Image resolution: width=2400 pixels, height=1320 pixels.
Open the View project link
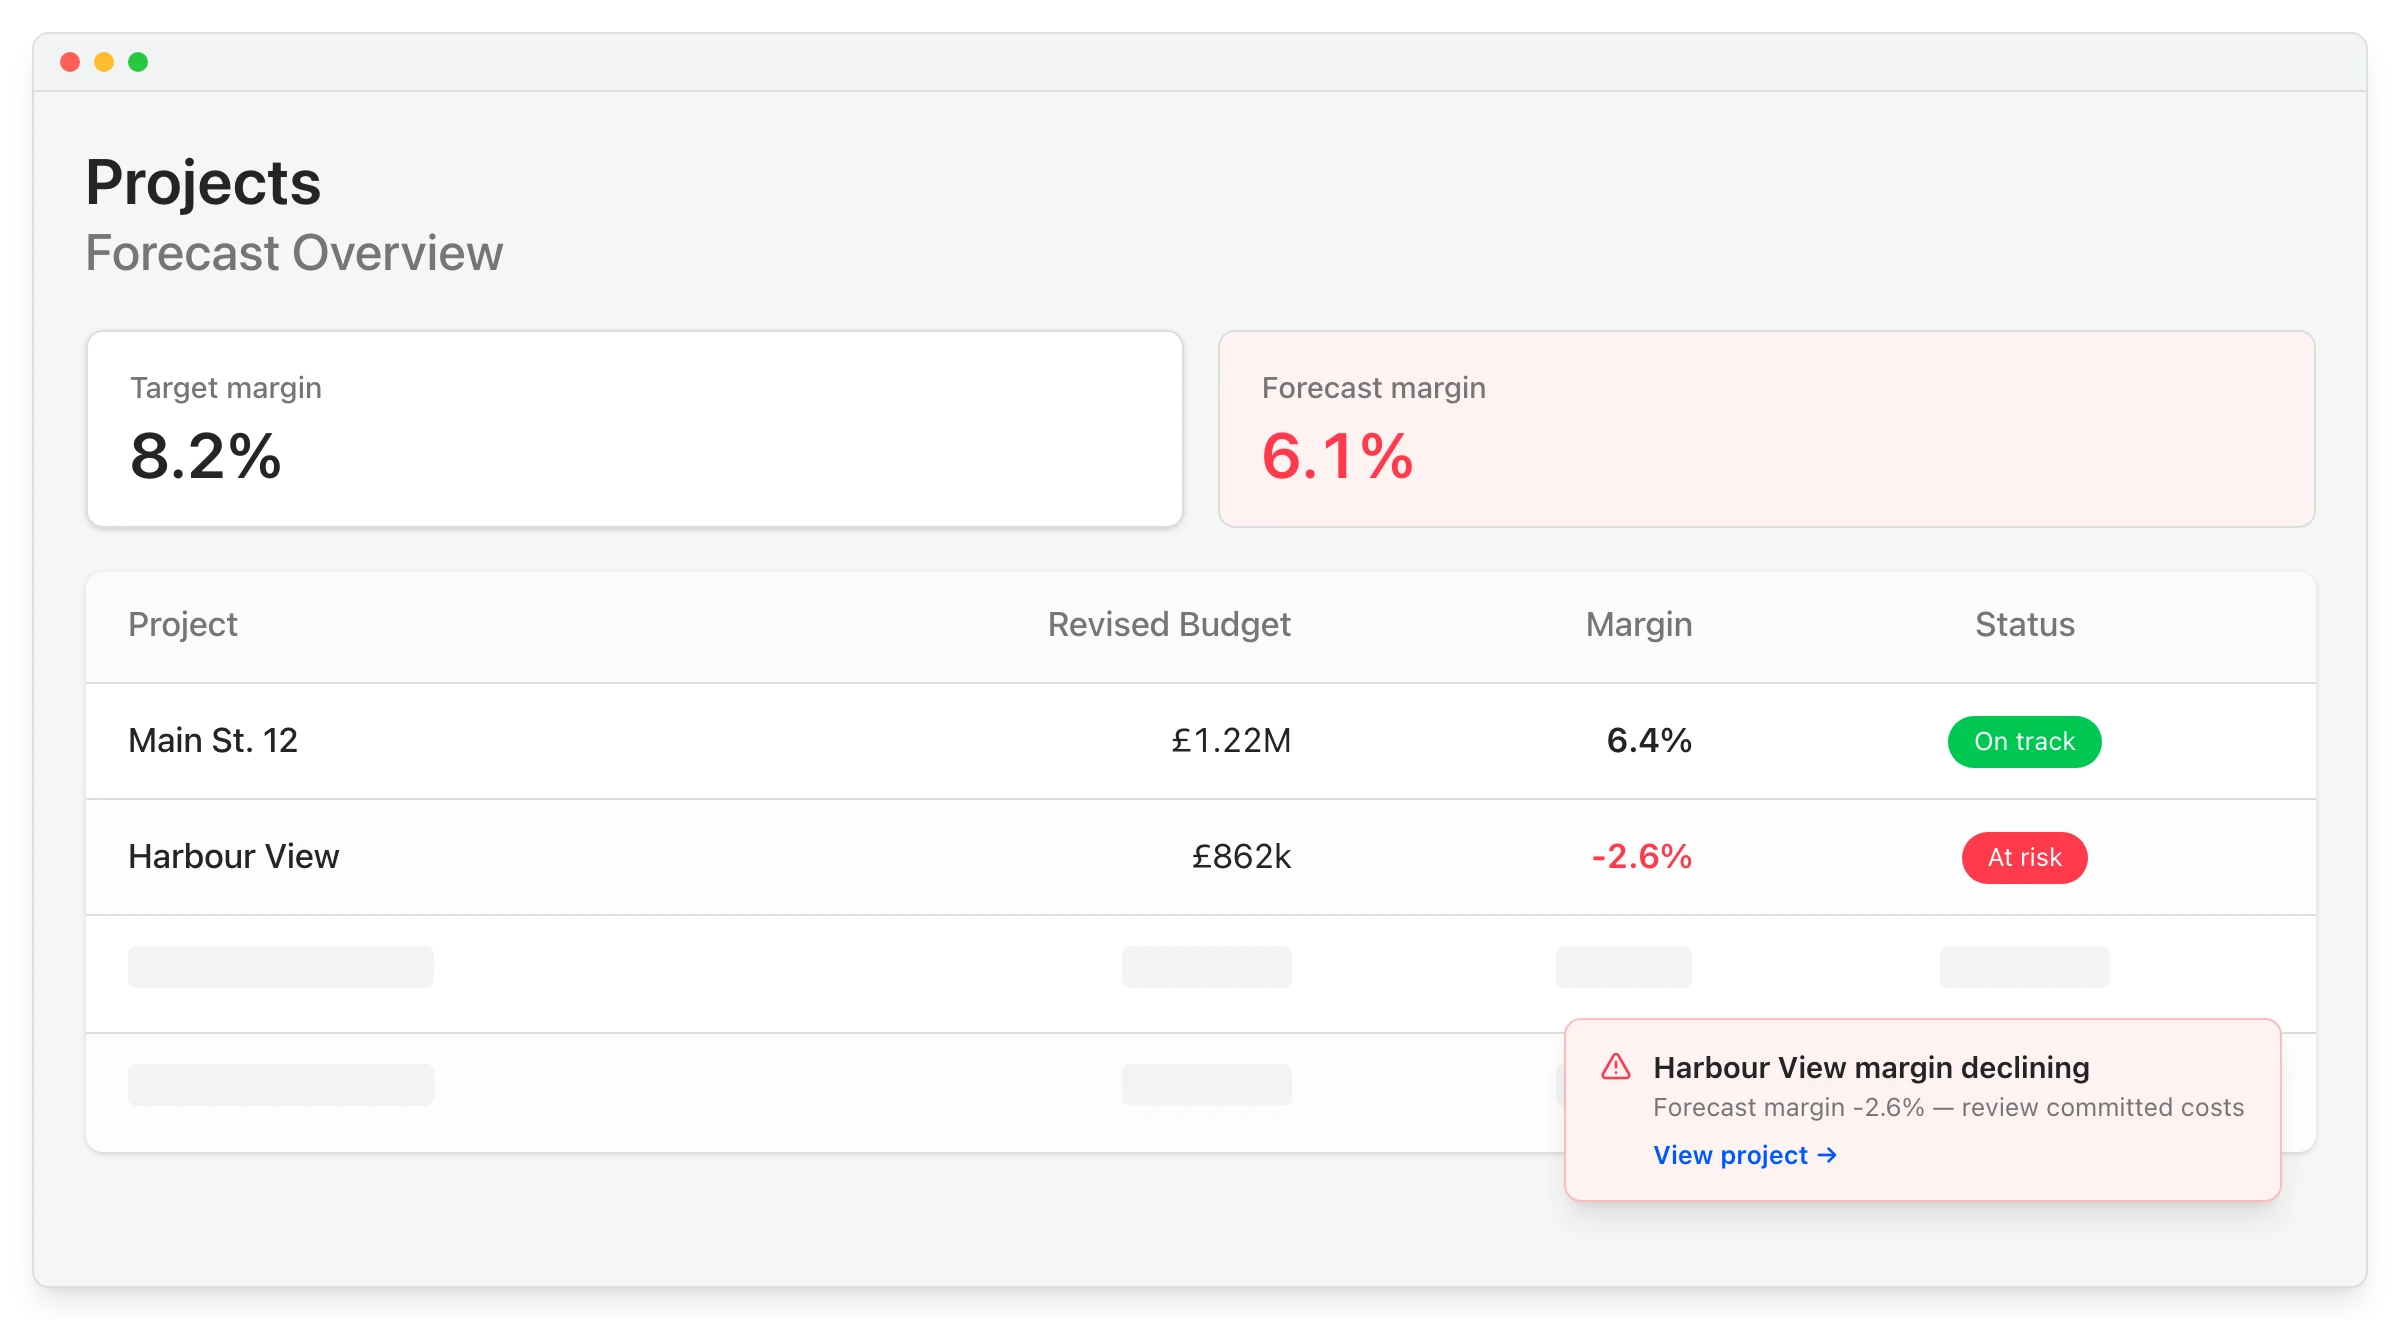tap(1745, 1155)
